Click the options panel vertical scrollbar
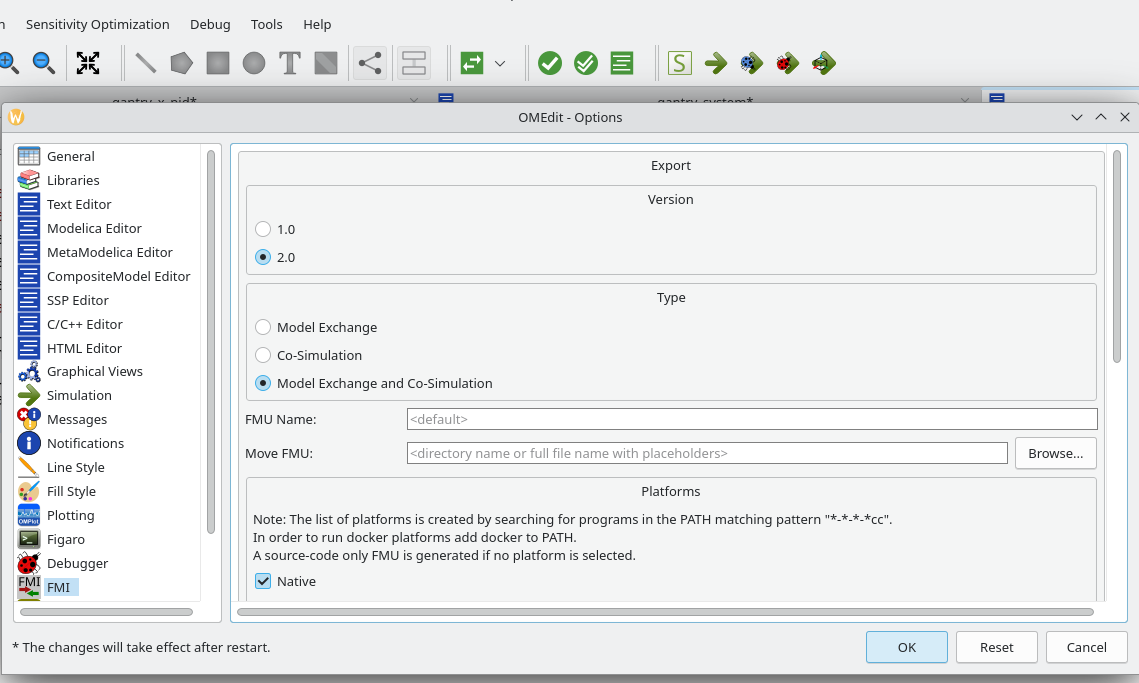Image resolution: width=1139 pixels, height=683 pixels. pyautogui.click(x=1117, y=257)
